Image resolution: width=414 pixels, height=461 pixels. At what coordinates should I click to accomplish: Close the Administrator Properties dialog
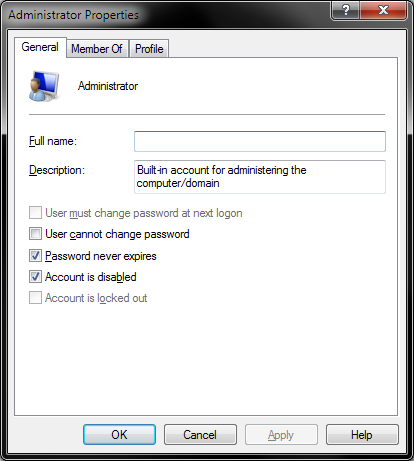(x=383, y=10)
